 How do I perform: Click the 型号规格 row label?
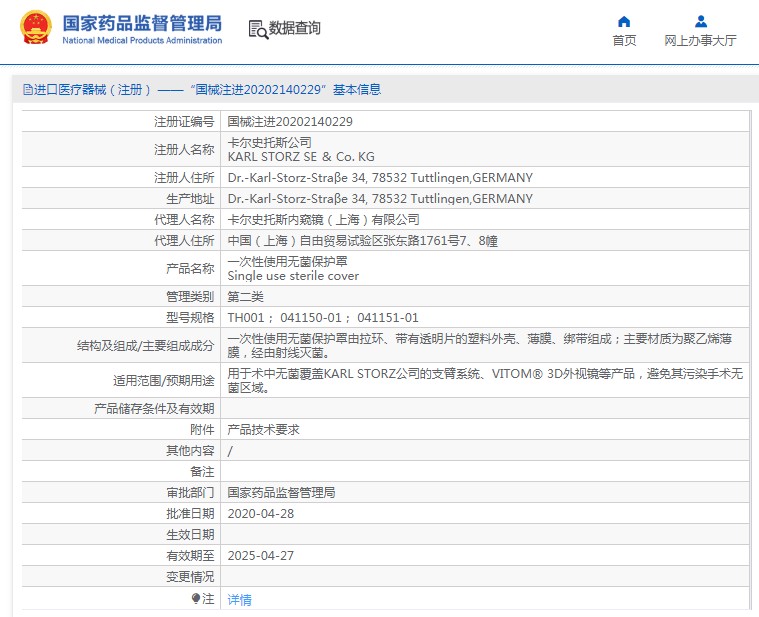click(190, 317)
